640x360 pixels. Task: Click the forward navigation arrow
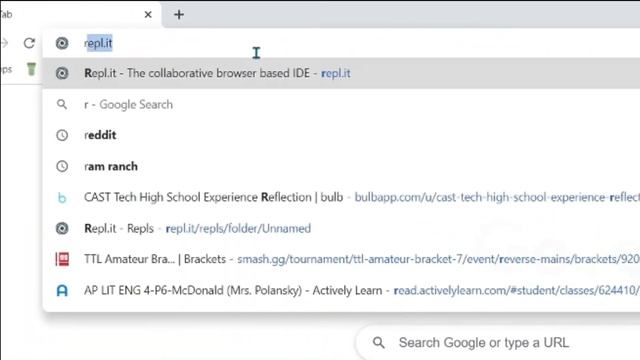click(x=4, y=42)
